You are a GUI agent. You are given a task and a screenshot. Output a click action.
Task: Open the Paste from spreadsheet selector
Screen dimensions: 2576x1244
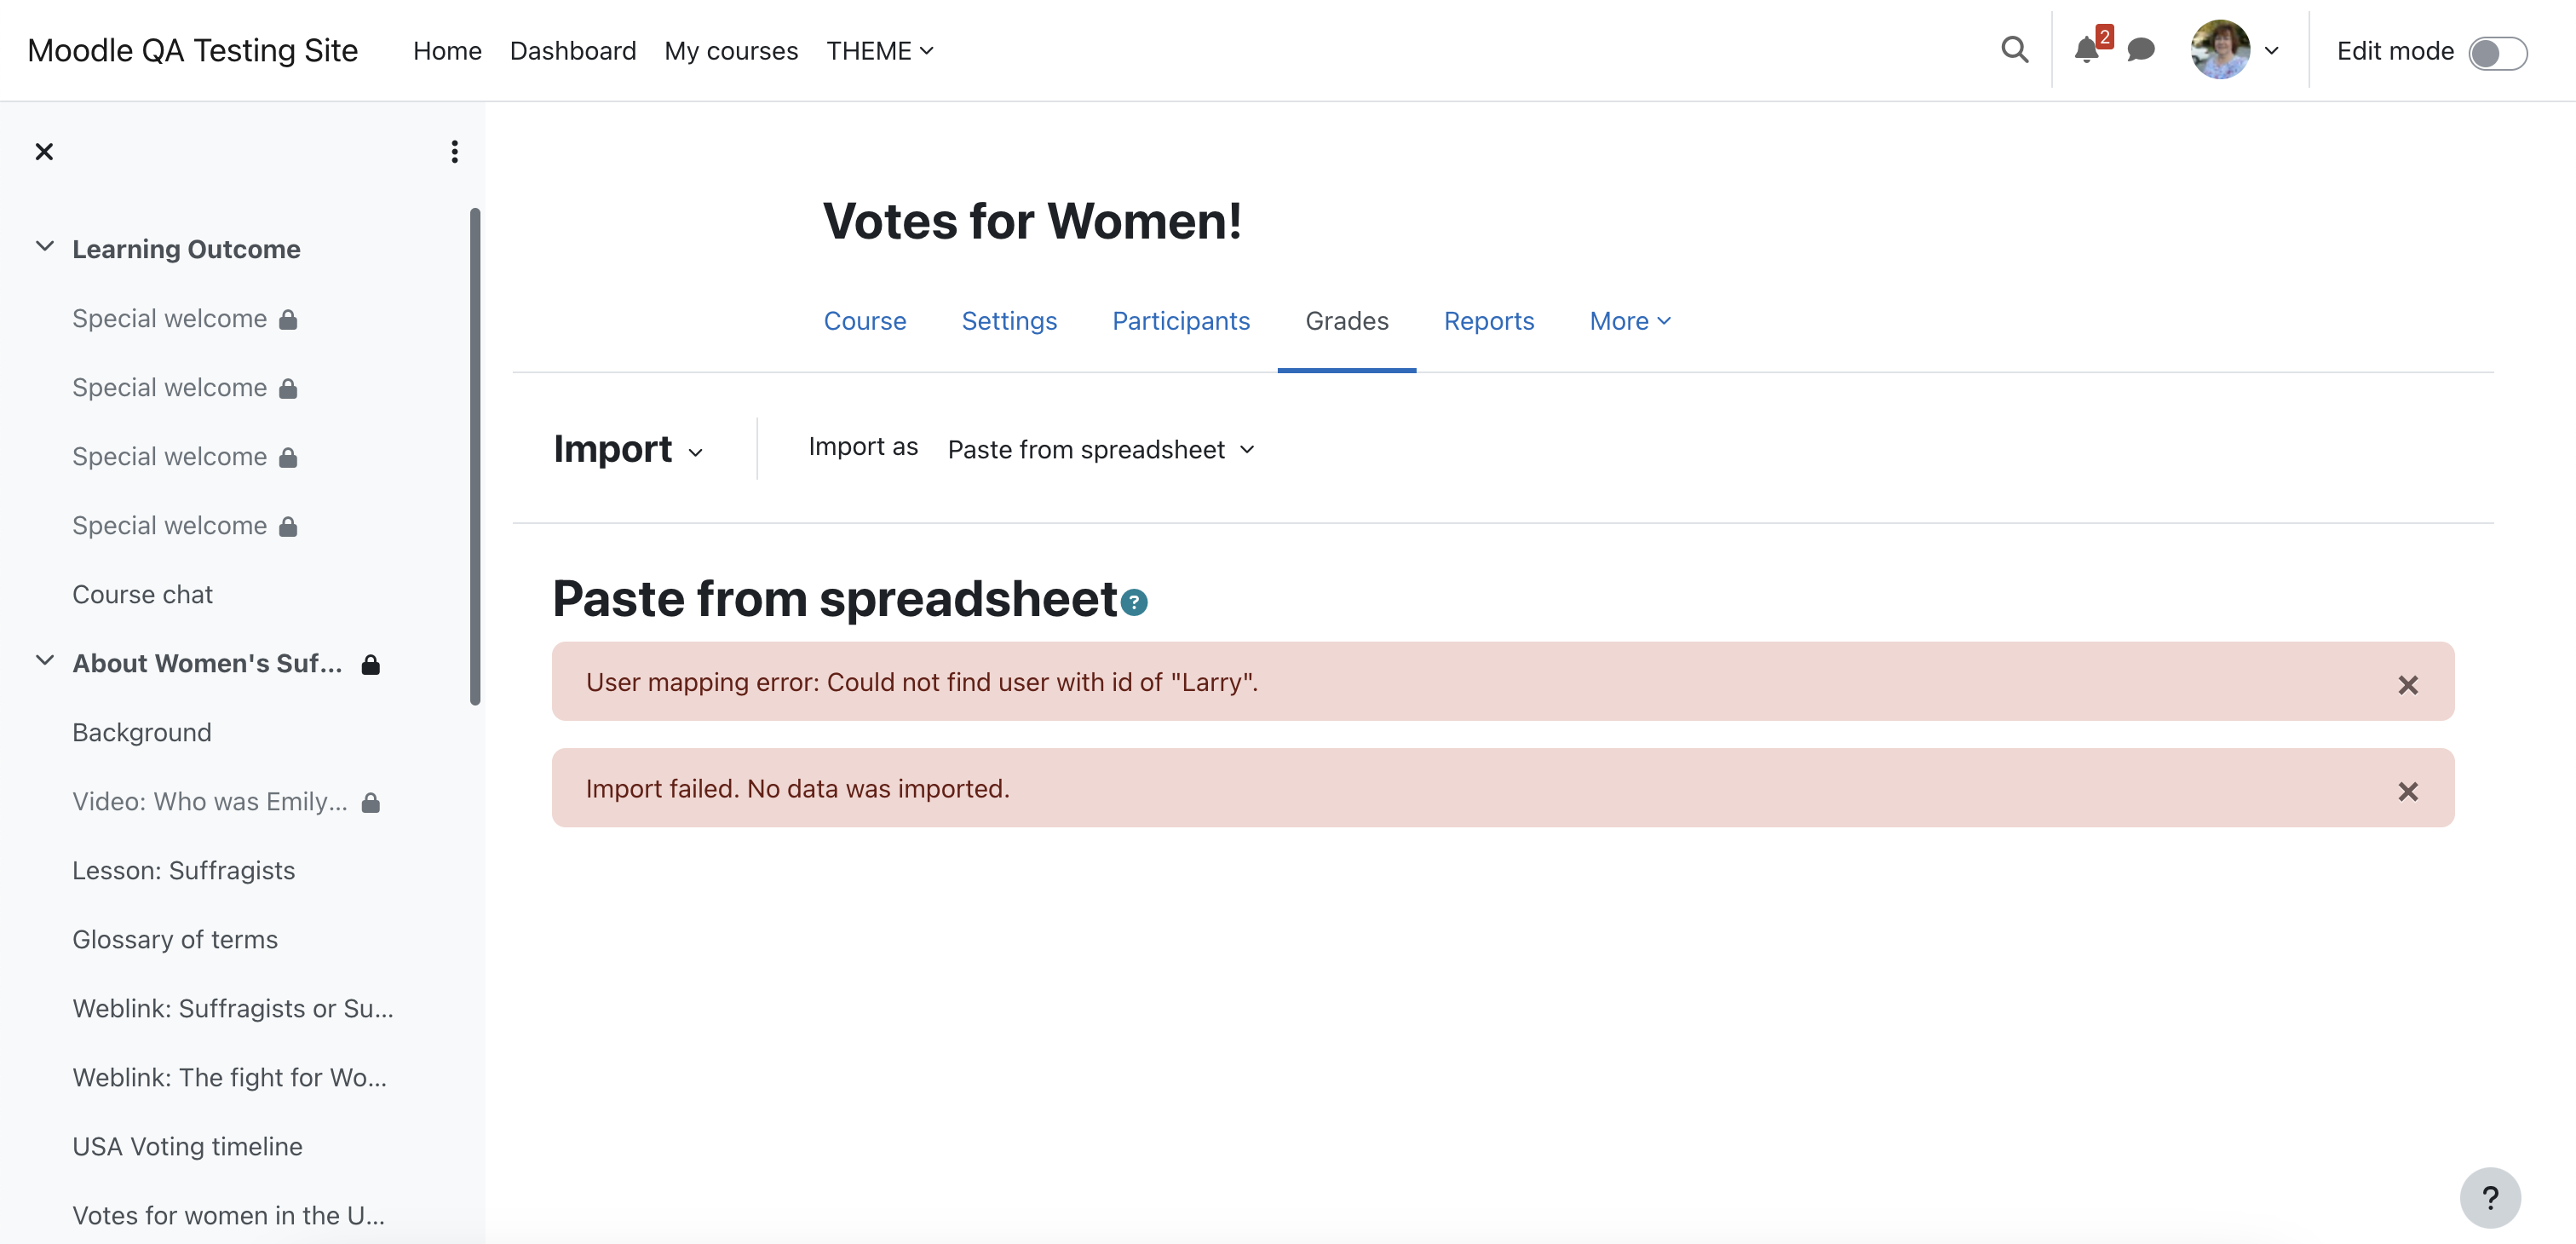[1101, 450]
